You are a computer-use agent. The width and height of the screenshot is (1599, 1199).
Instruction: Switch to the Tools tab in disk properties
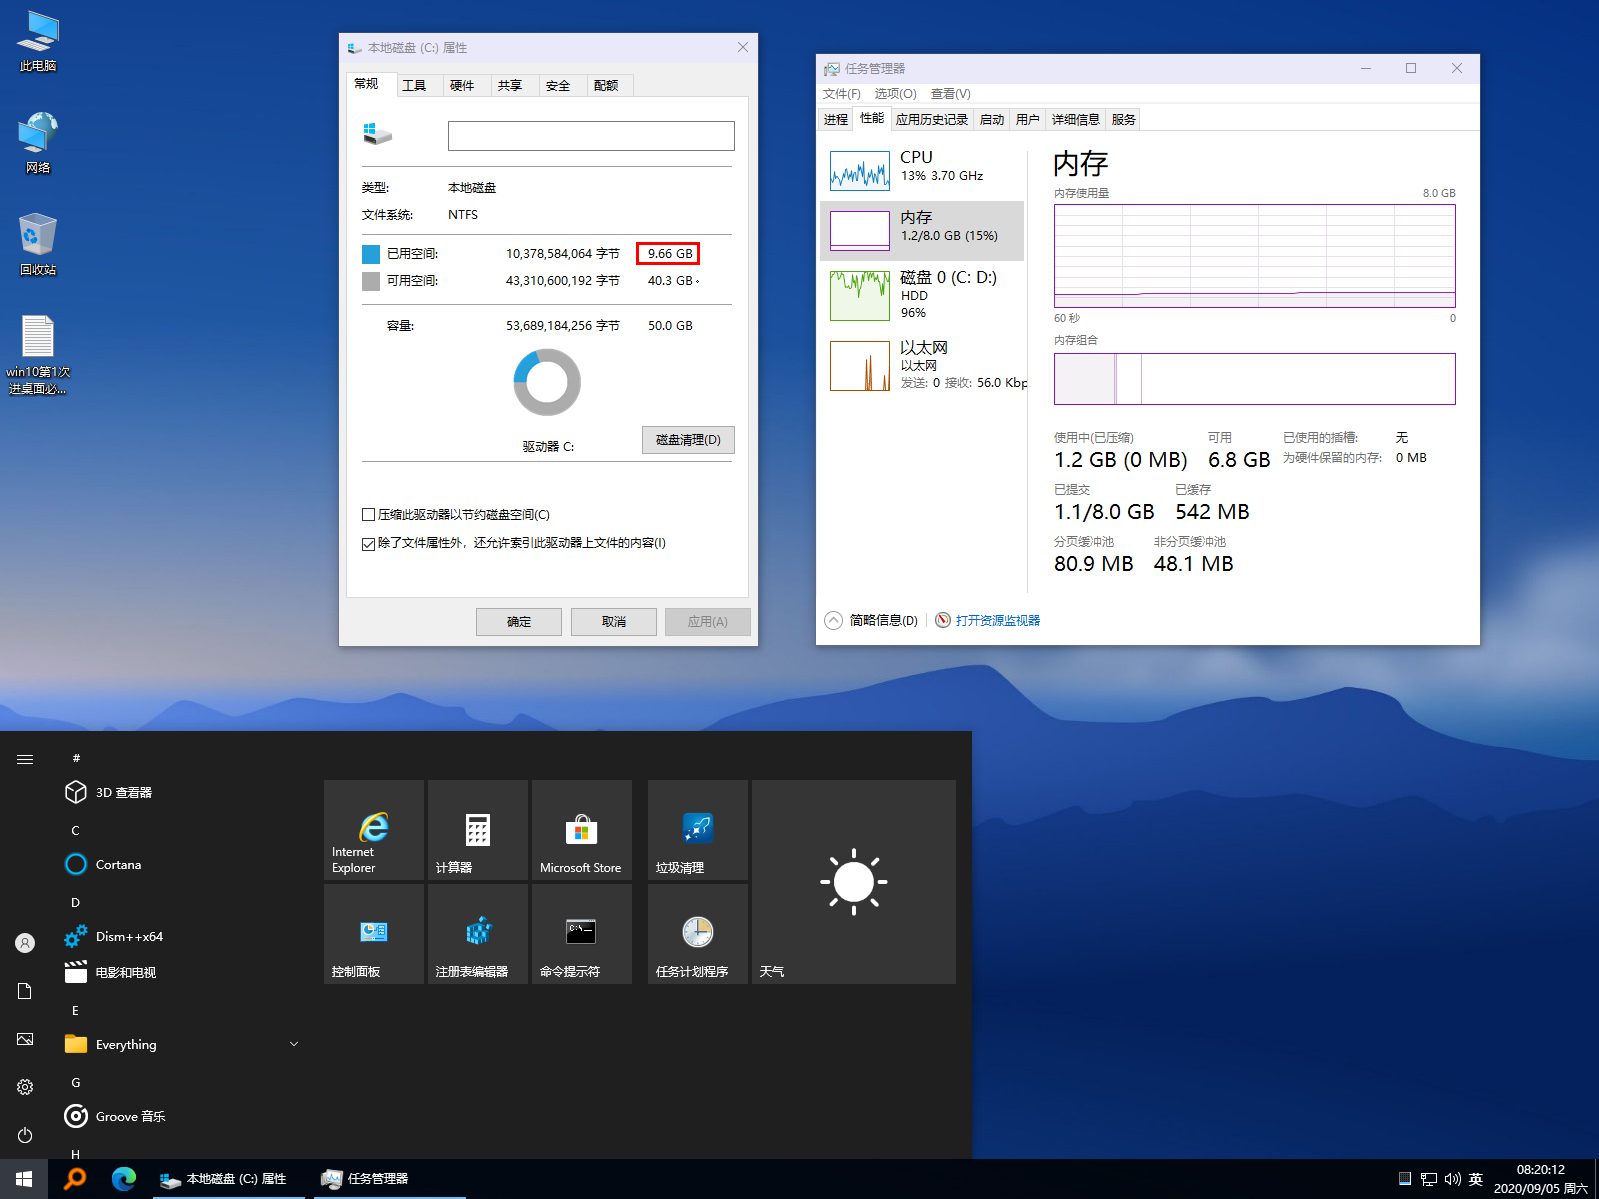(414, 86)
